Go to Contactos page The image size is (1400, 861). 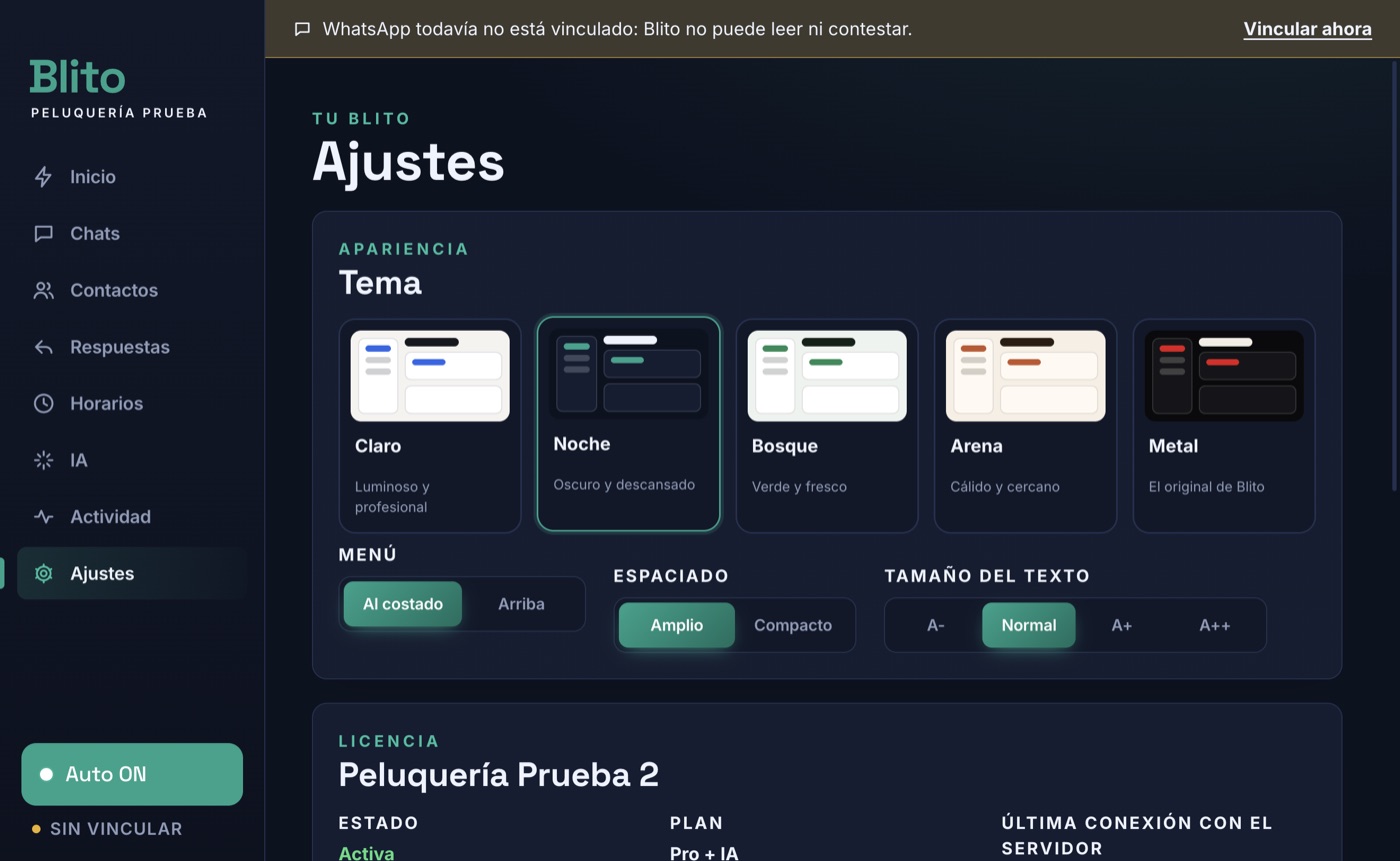(x=132, y=291)
